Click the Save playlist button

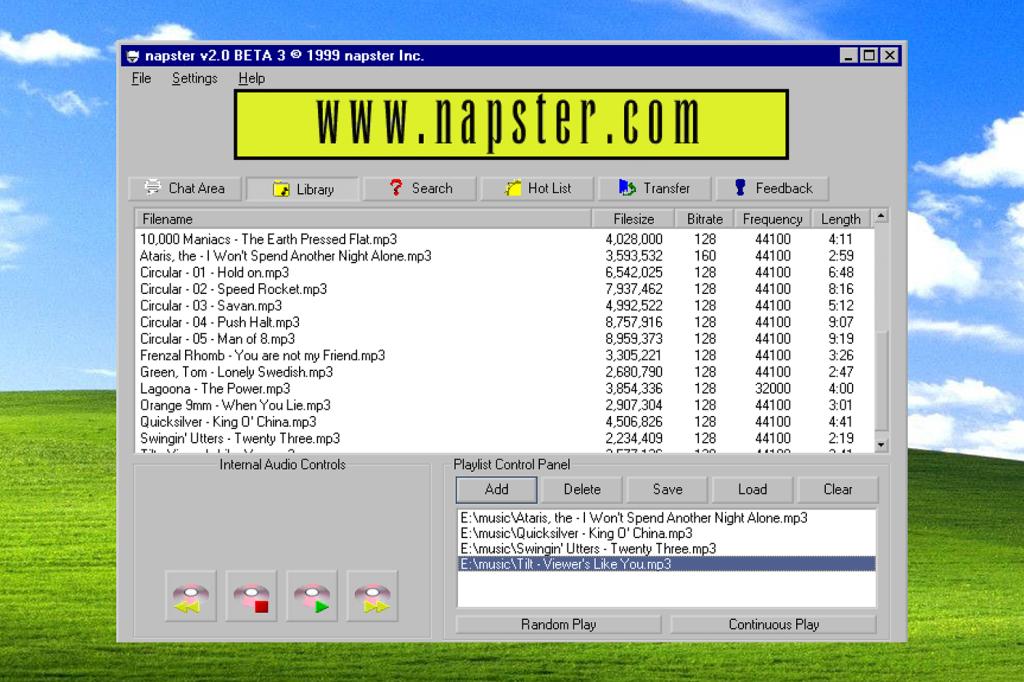(667, 489)
